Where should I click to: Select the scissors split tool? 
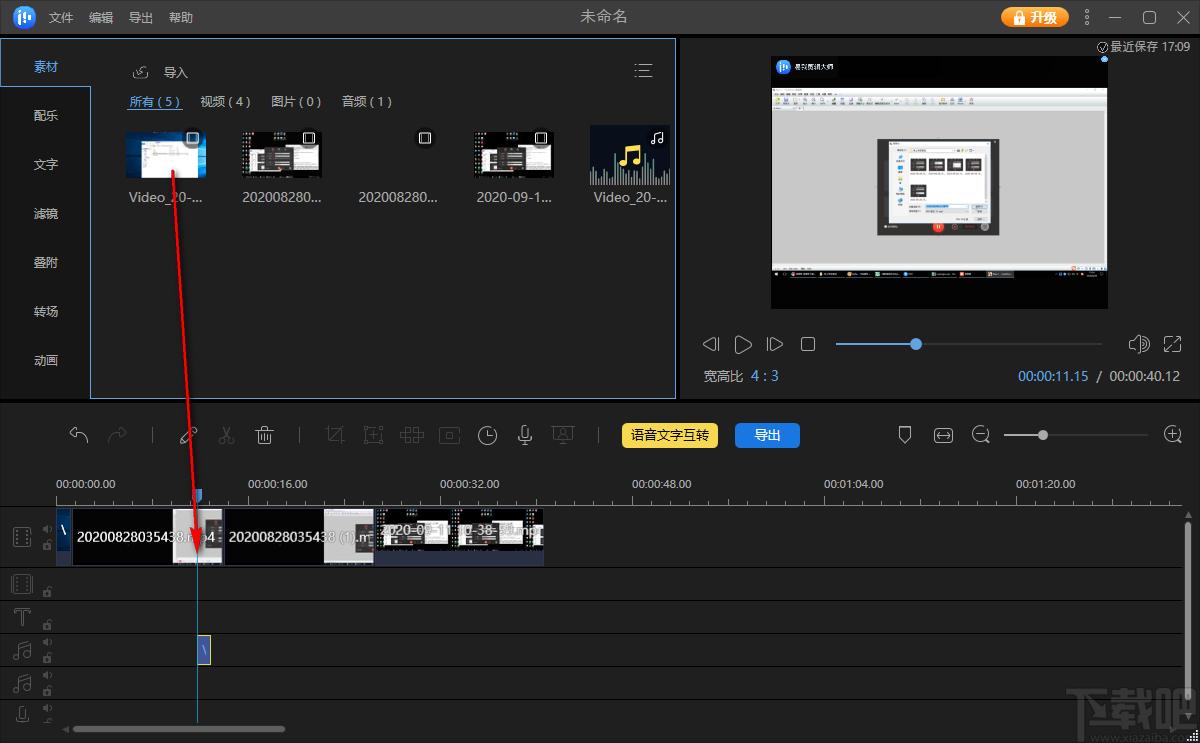click(226, 435)
